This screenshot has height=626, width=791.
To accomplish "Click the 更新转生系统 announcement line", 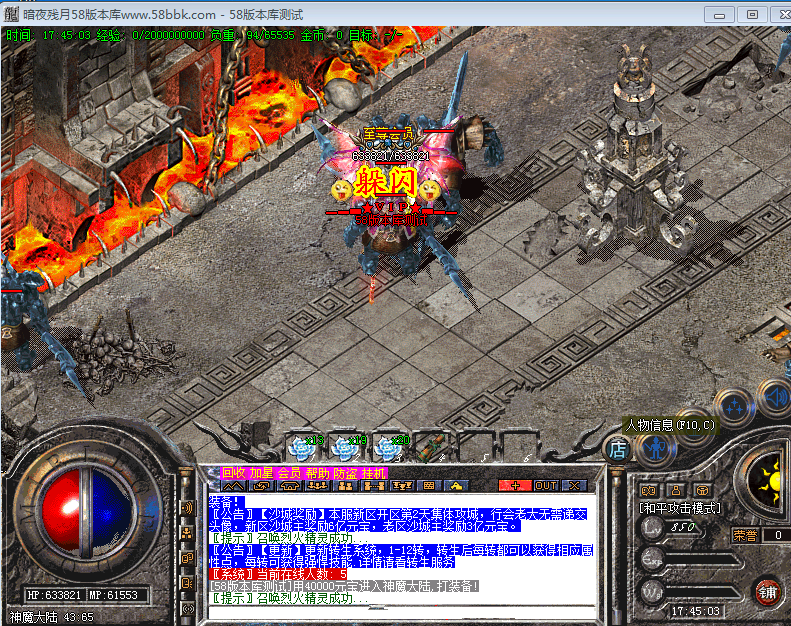I will point(401,556).
